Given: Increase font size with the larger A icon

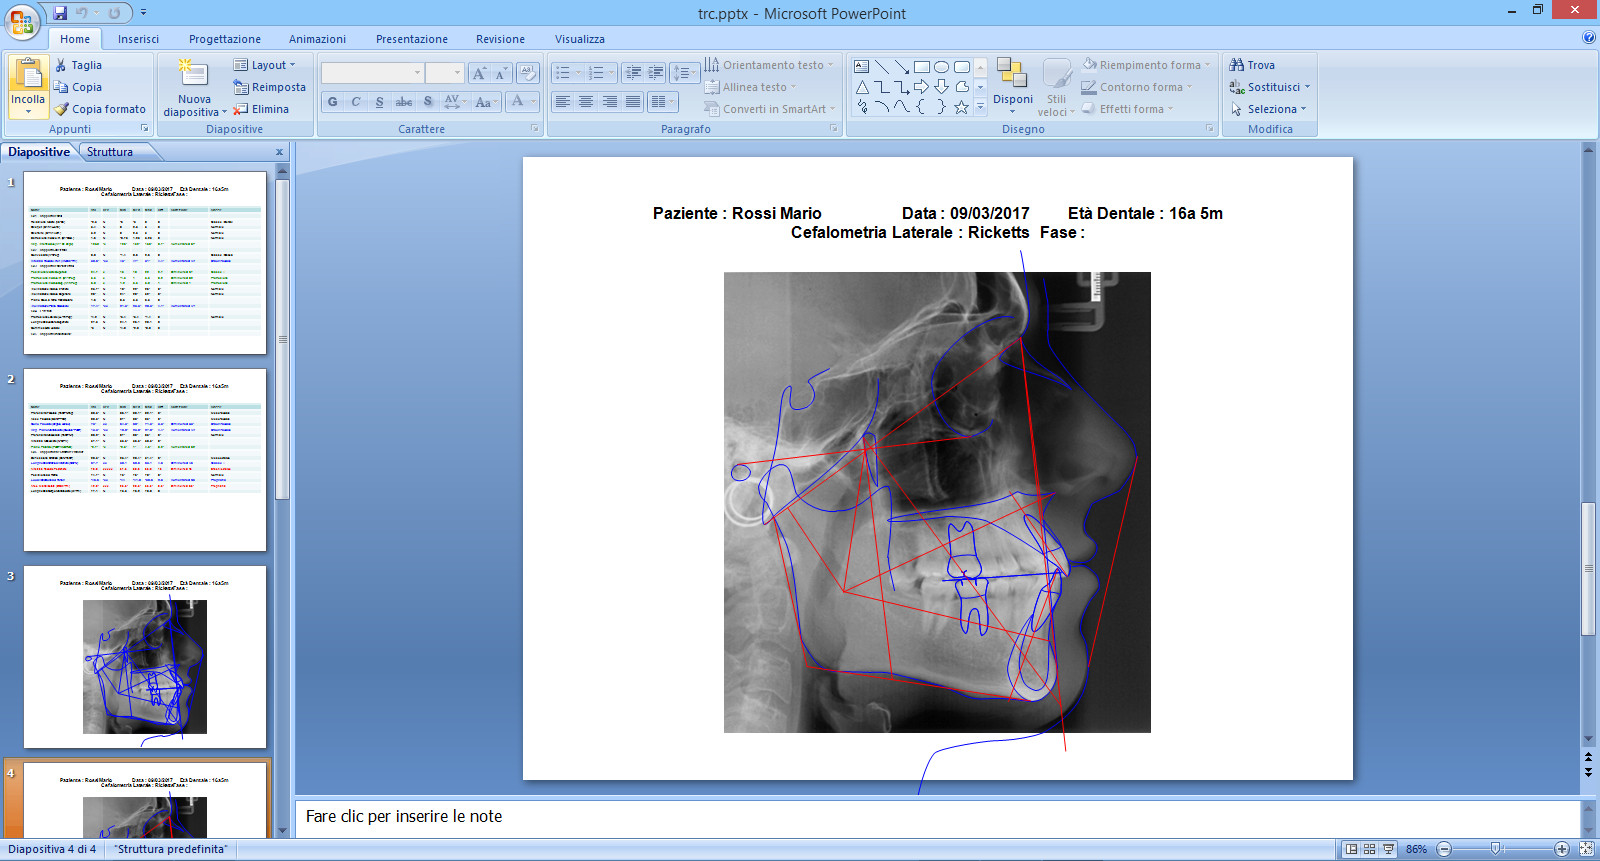Looking at the screenshot, I should 479,73.
